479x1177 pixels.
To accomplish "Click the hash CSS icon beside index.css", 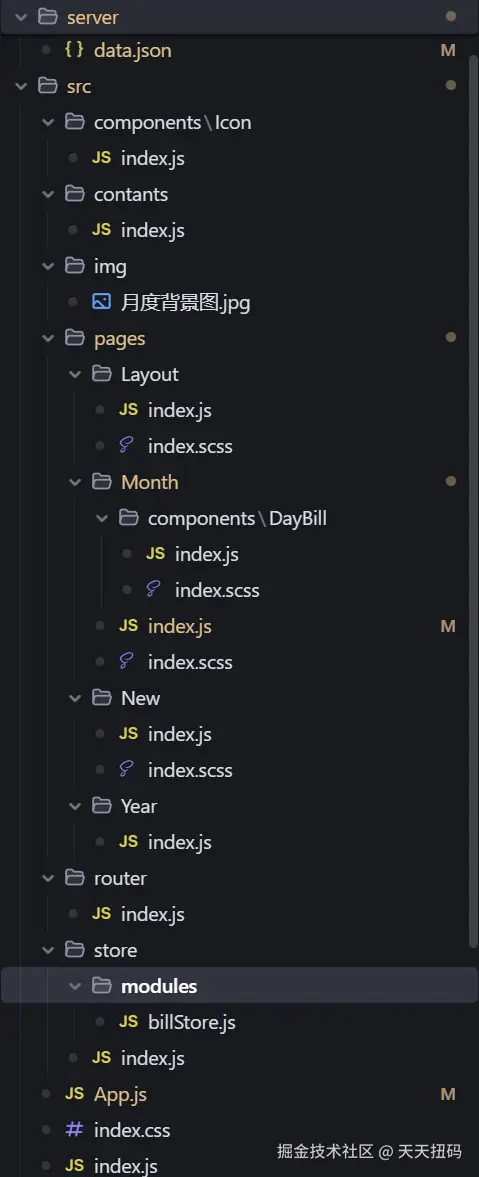I will click(74, 1130).
